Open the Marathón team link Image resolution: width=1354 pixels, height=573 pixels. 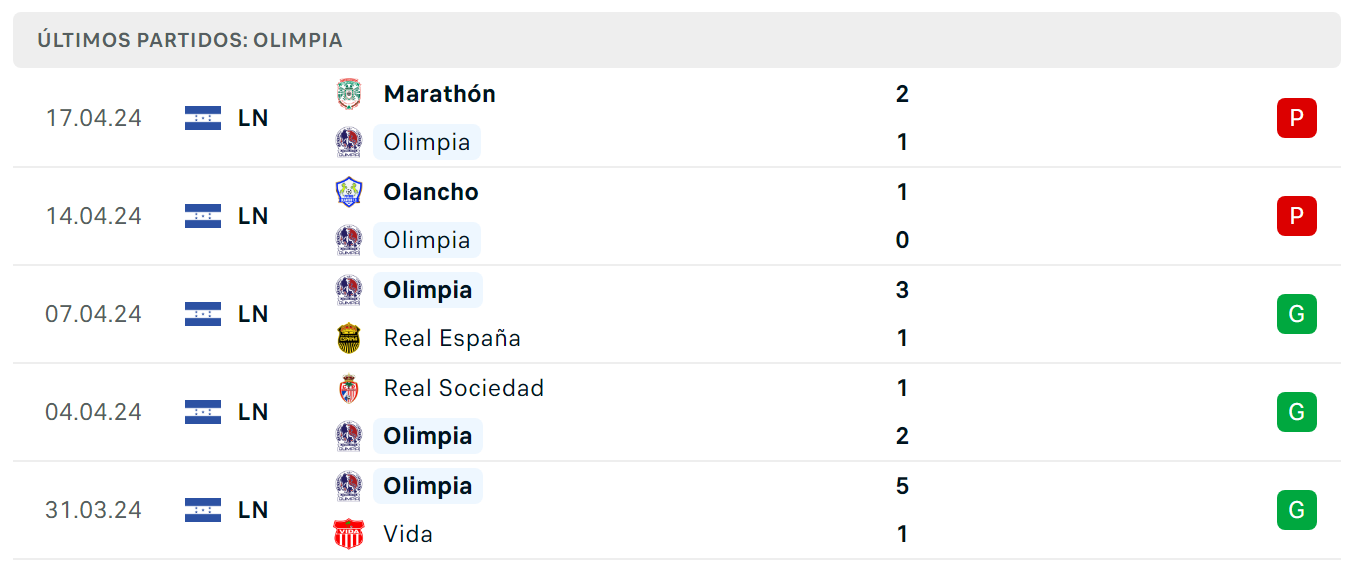coord(440,94)
